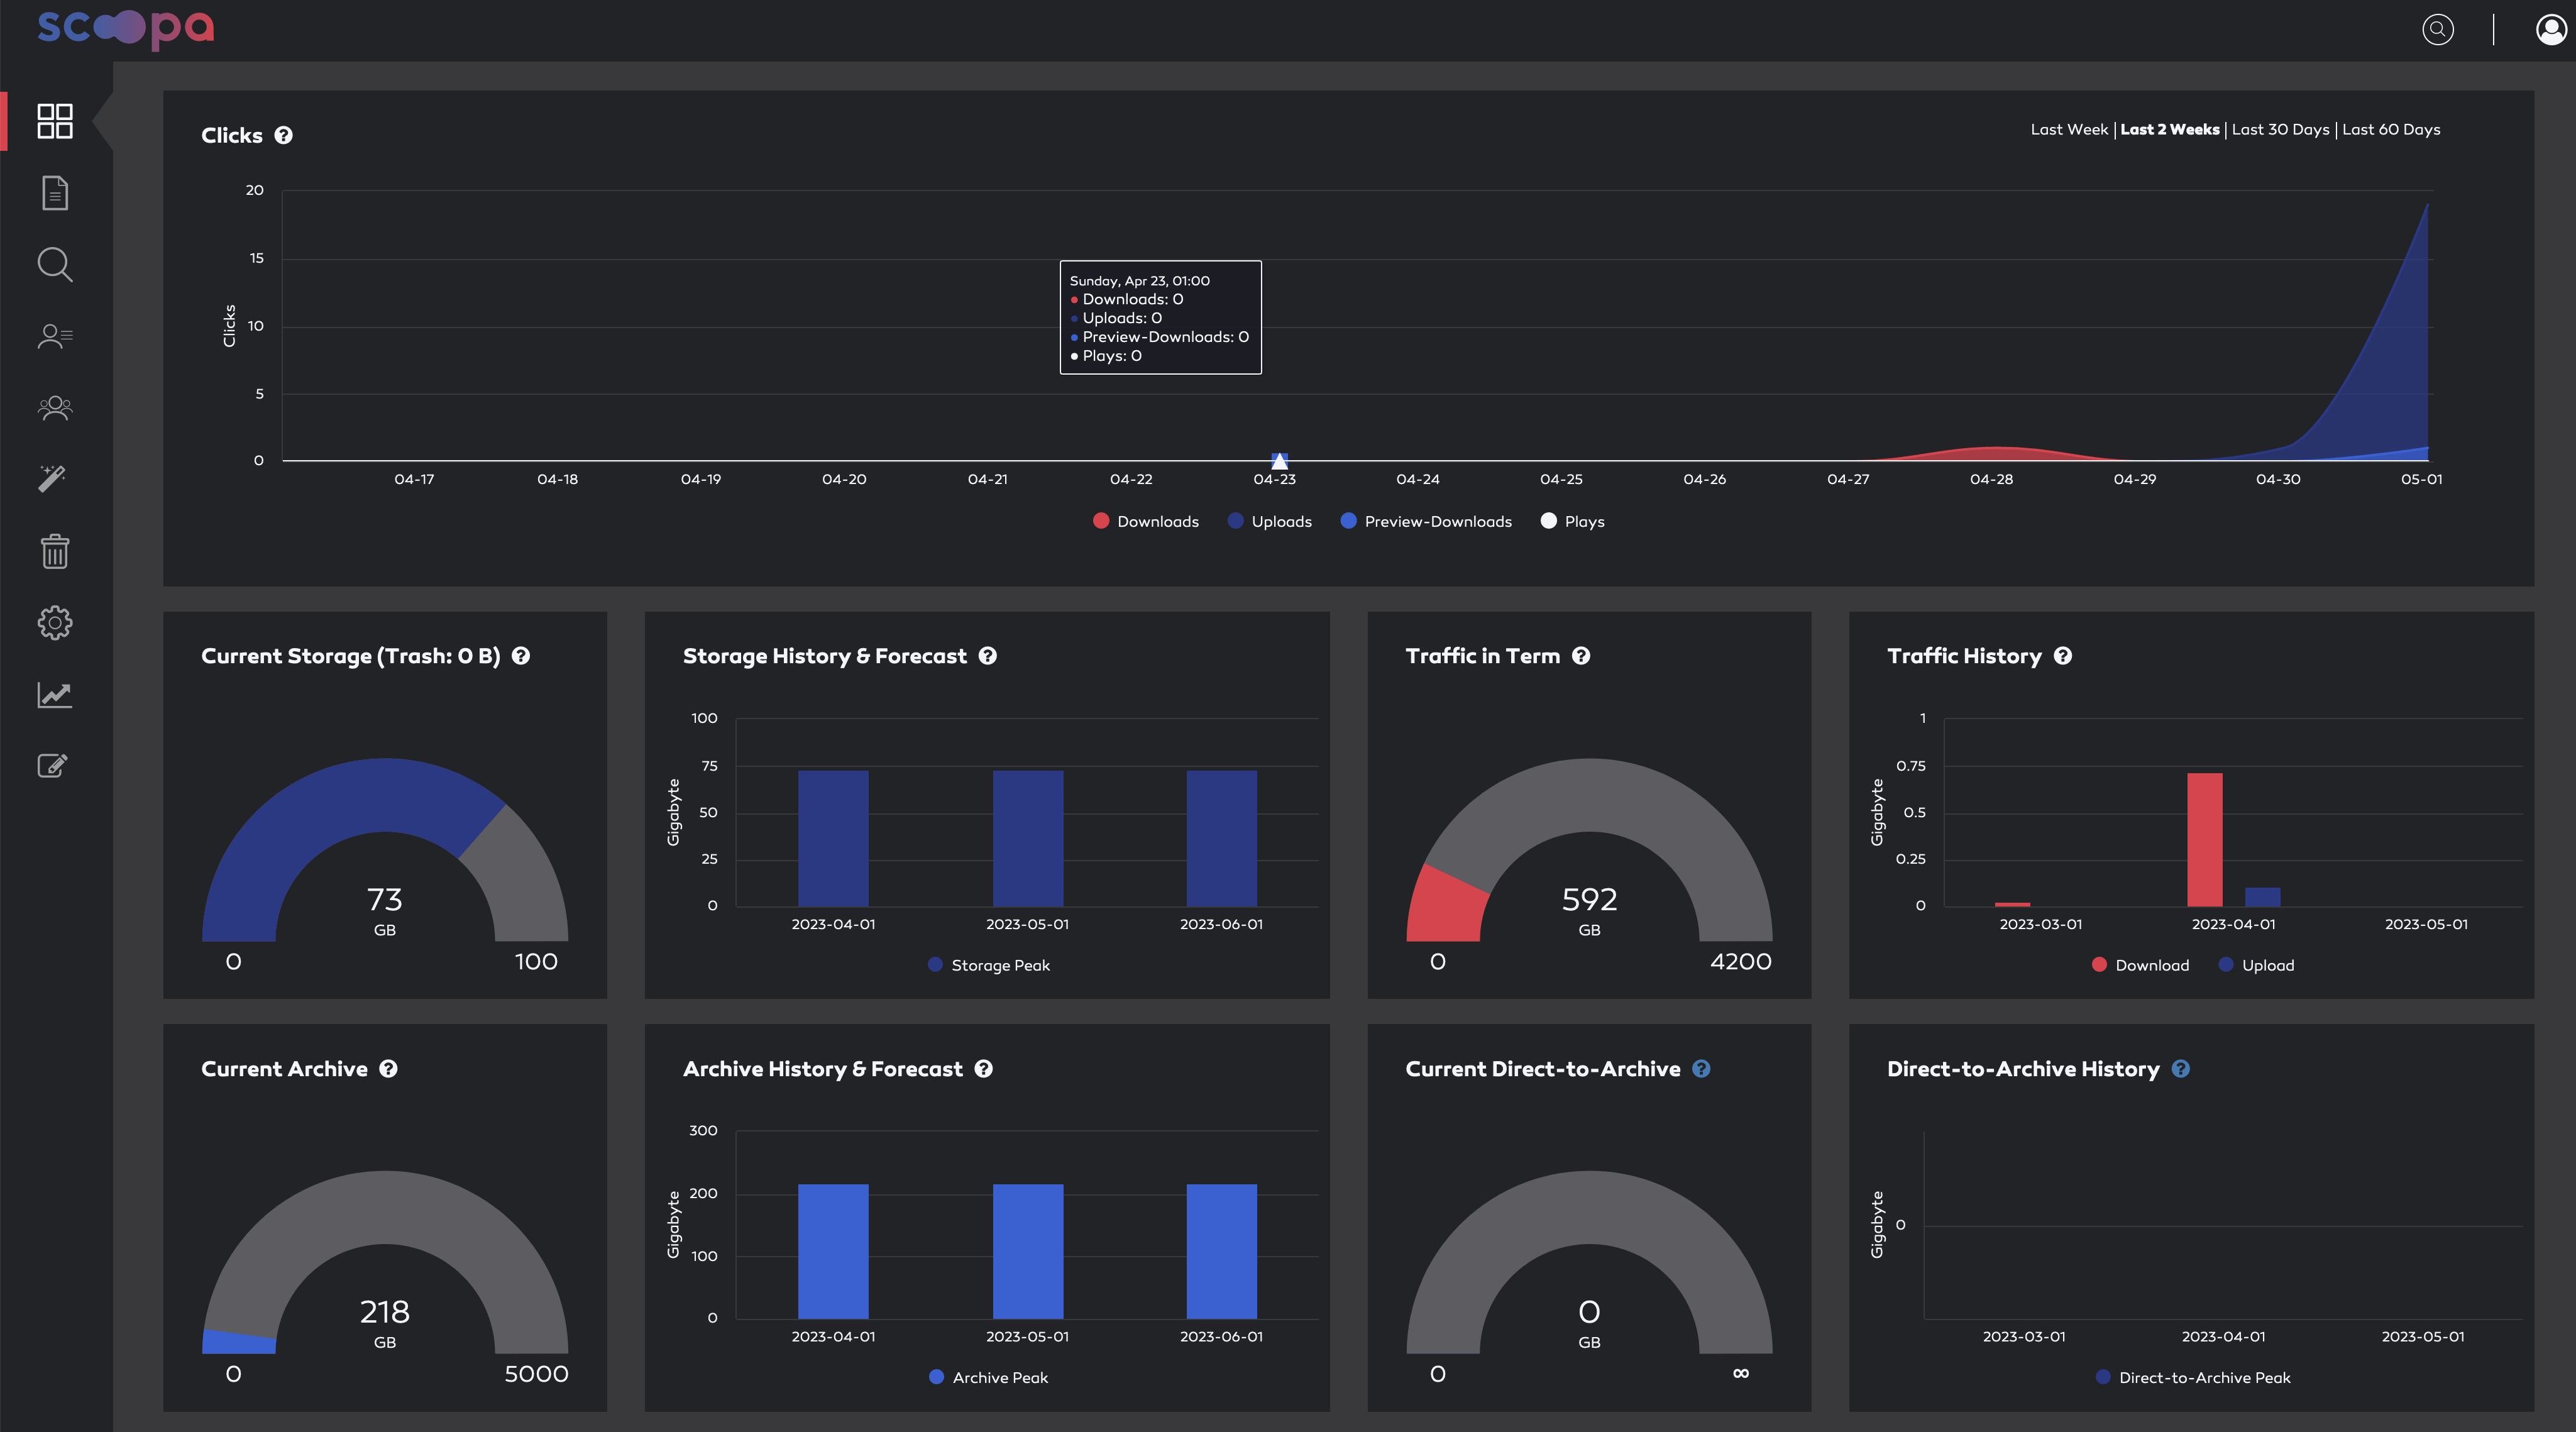Click the top-right search icon

2438,30
